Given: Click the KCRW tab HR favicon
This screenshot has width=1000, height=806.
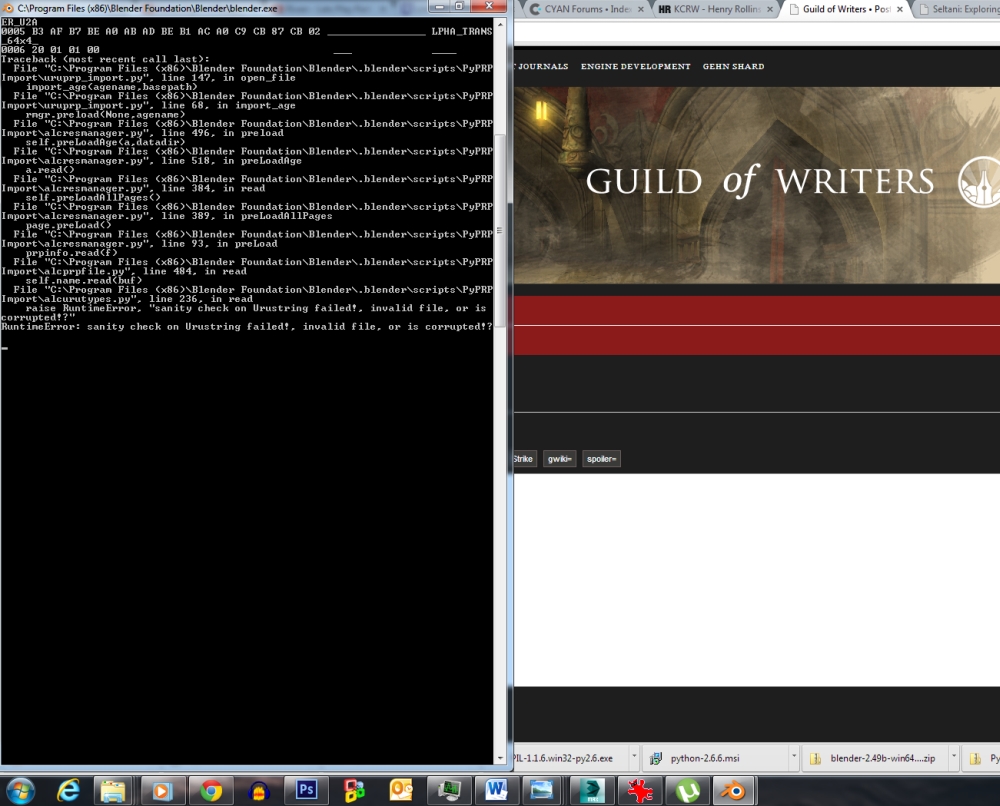Looking at the screenshot, I should (665, 9).
